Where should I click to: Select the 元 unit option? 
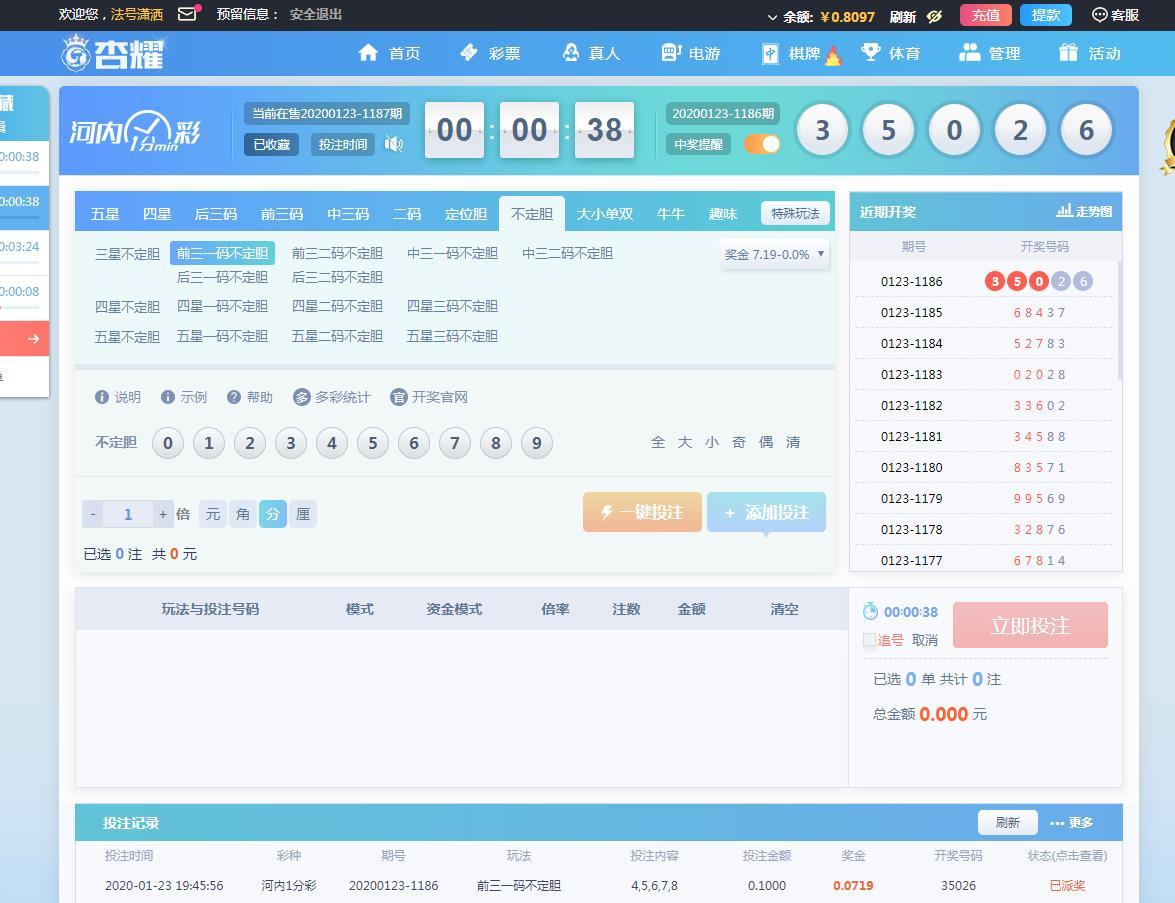(213, 514)
